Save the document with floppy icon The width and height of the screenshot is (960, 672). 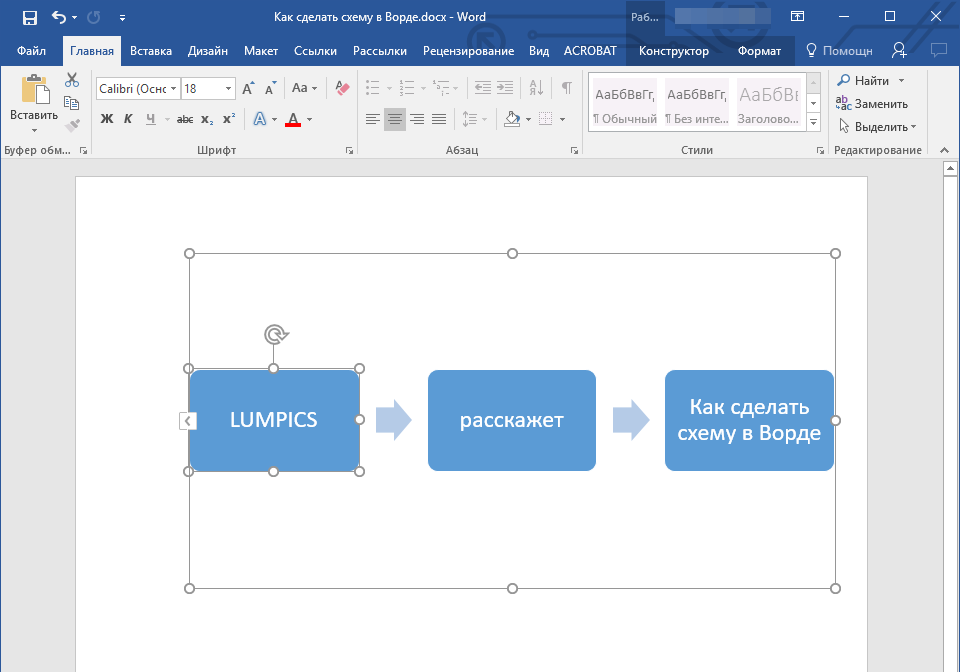(29, 18)
